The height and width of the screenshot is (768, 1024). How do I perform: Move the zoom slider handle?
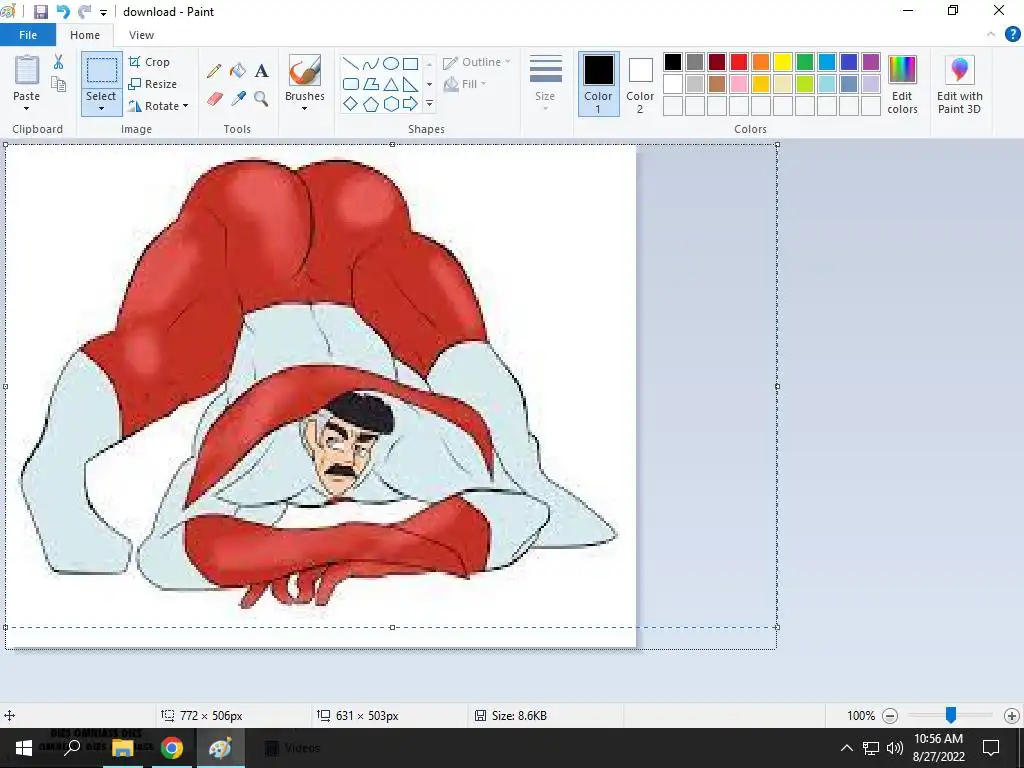951,715
